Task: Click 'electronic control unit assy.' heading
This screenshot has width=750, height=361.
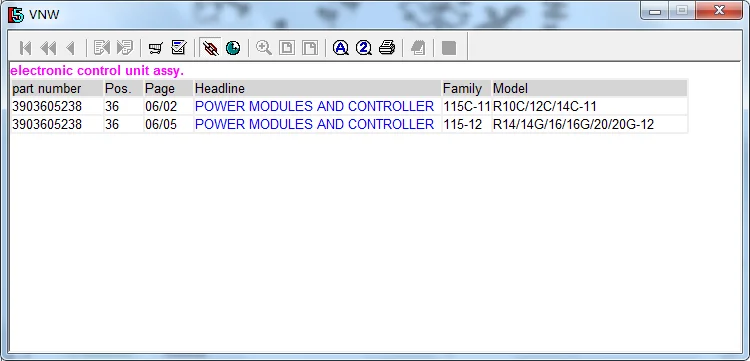Action: (x=97, y=71)
